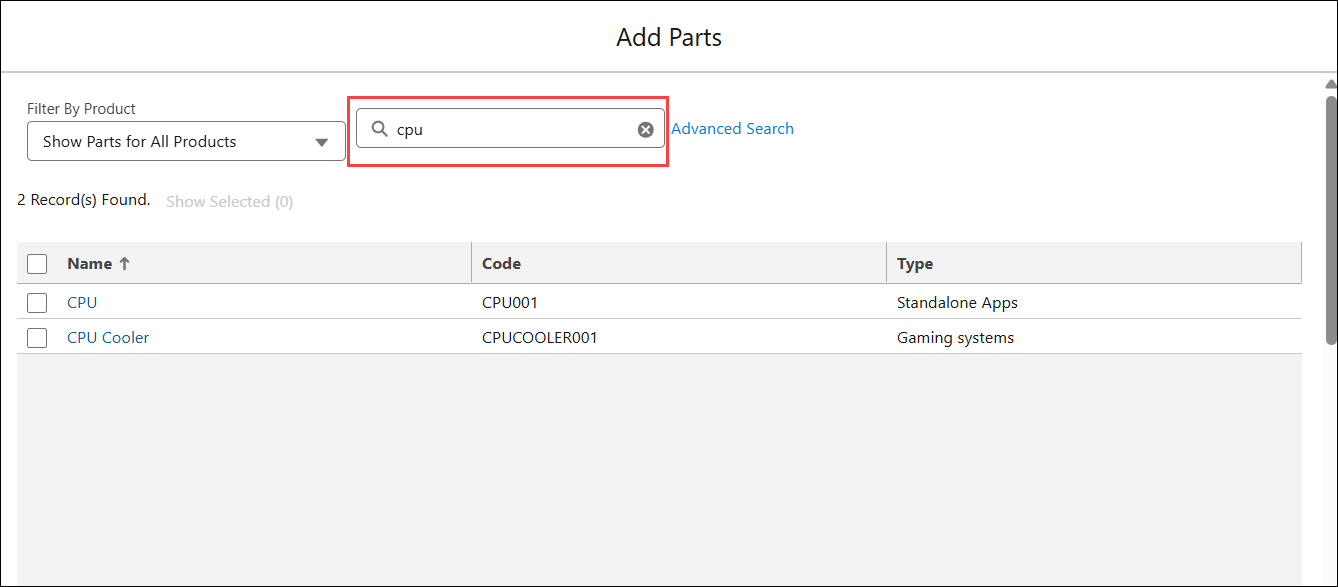Click inside the cpu search field
The height and width of the screenshot is (587, 1338).
[x=510, y=129]
